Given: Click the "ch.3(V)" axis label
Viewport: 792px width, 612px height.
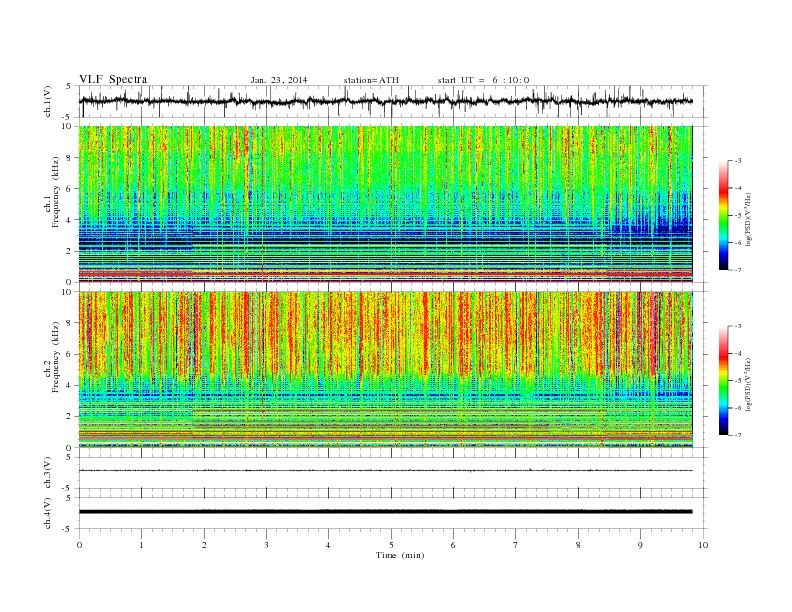Looking at the screenshot, I should tap(48, 473).
